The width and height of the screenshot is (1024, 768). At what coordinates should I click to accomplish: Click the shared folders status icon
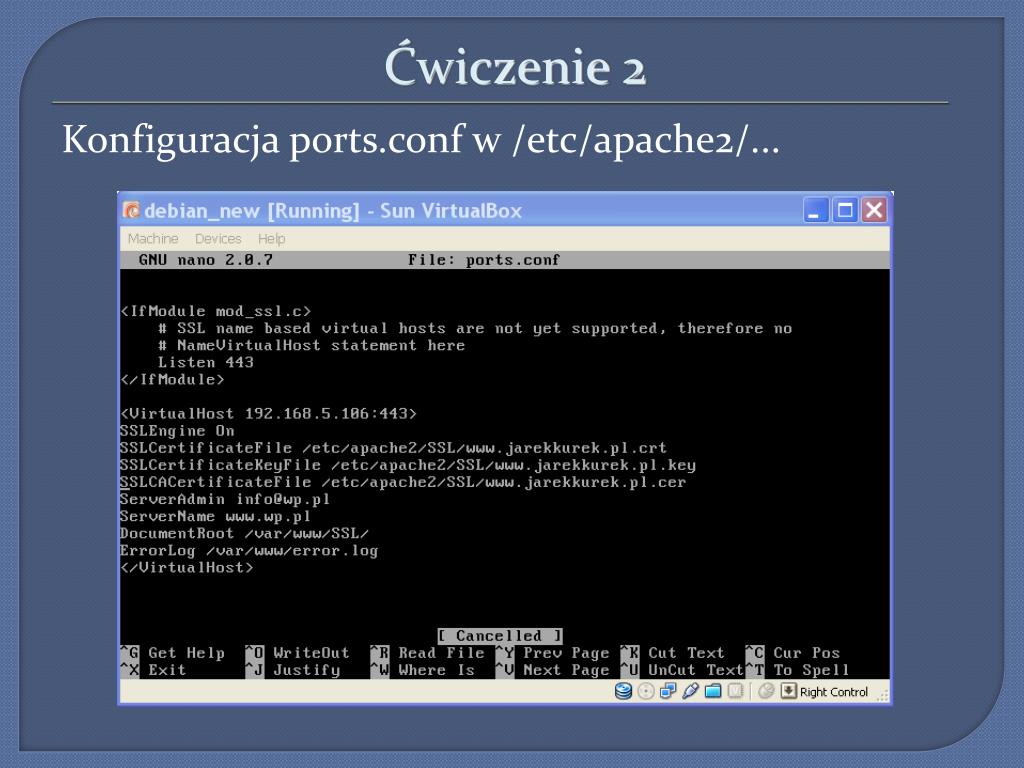[713, 691]
